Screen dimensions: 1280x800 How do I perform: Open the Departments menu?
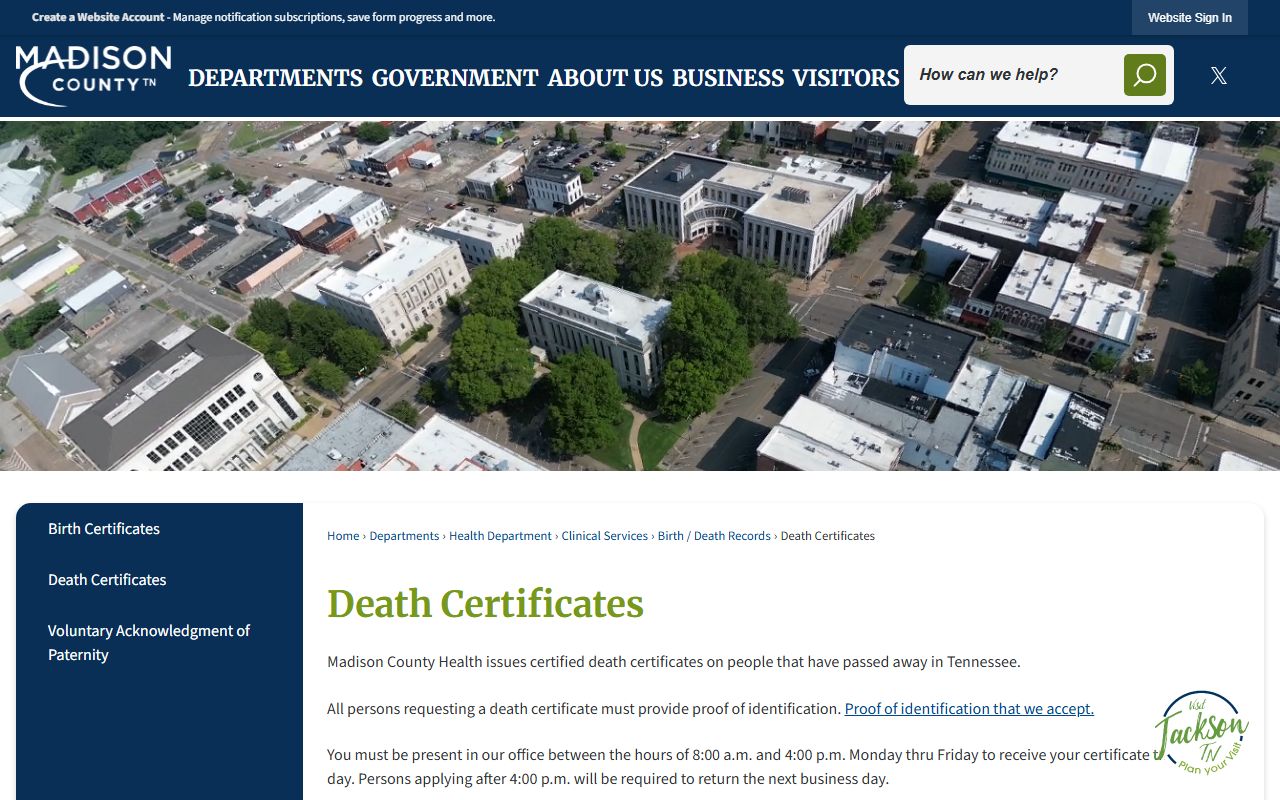pos(275,78)
